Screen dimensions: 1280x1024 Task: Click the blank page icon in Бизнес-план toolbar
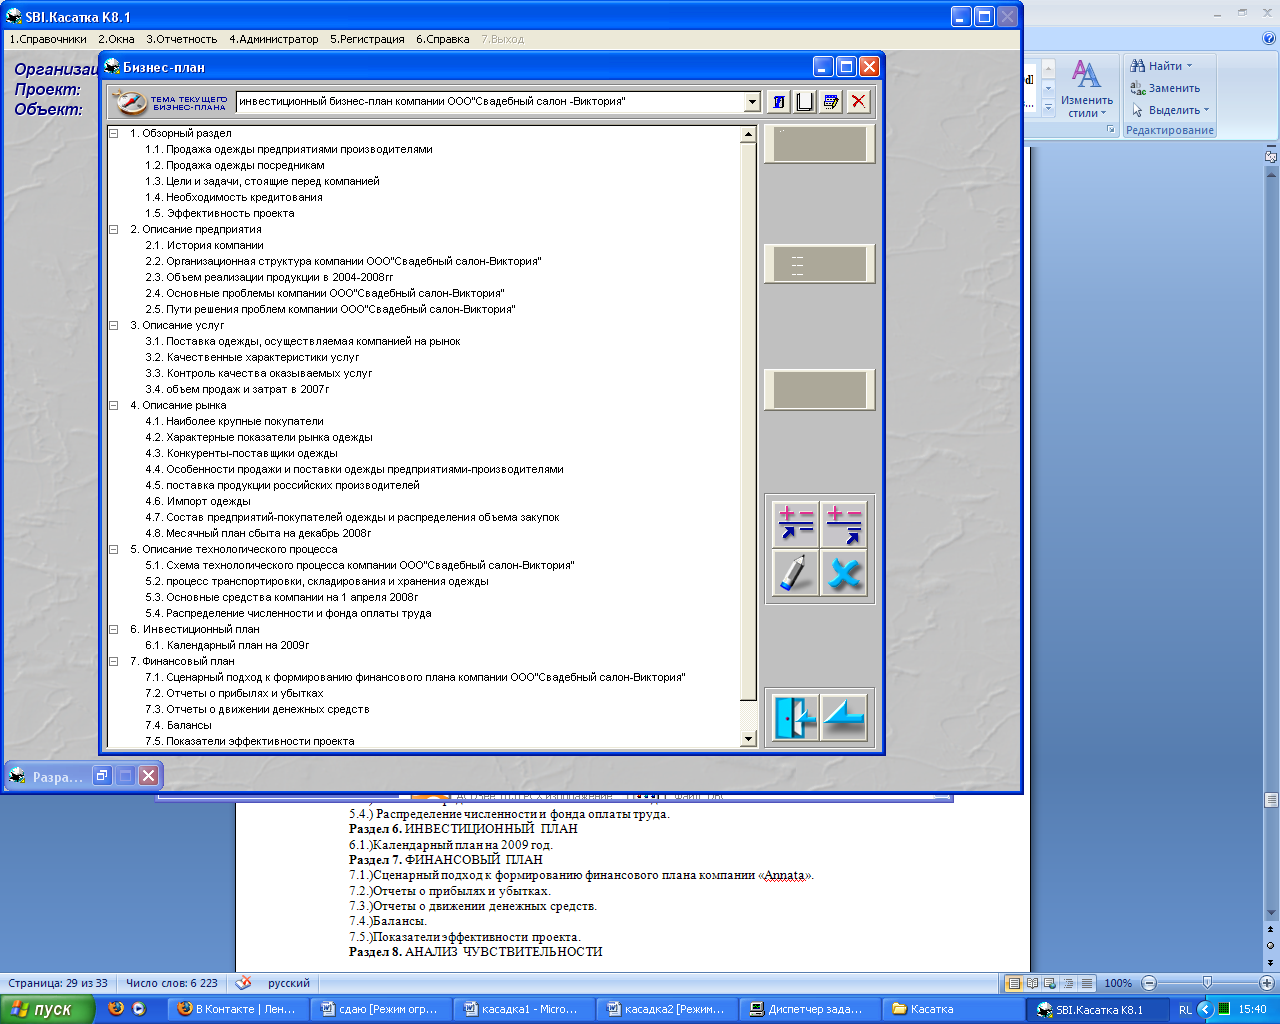pos(805,102)
